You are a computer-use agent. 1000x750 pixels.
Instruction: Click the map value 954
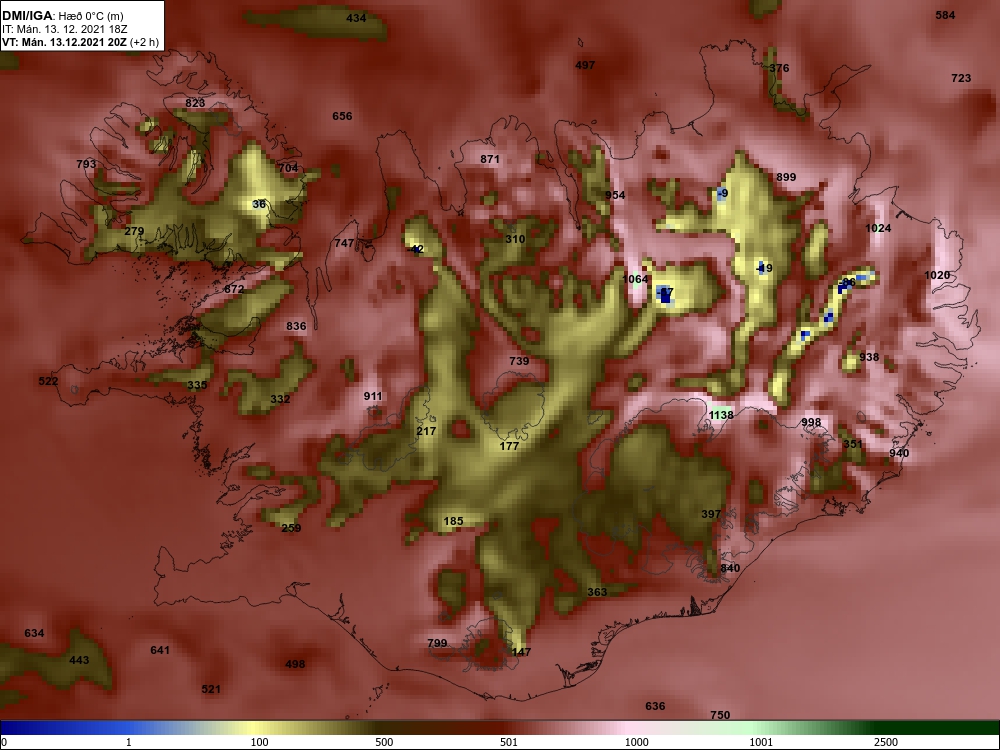pos(615,196)
